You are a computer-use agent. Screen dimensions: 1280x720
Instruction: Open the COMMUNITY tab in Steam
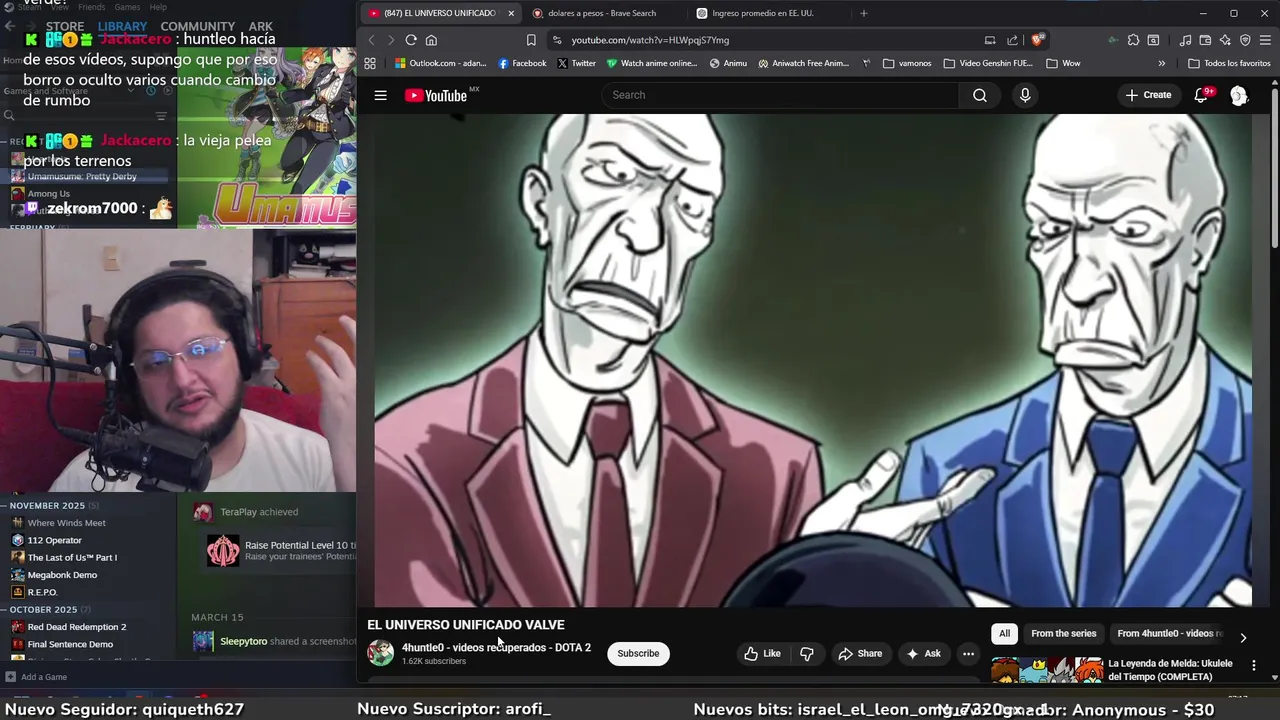click(197, 27)
